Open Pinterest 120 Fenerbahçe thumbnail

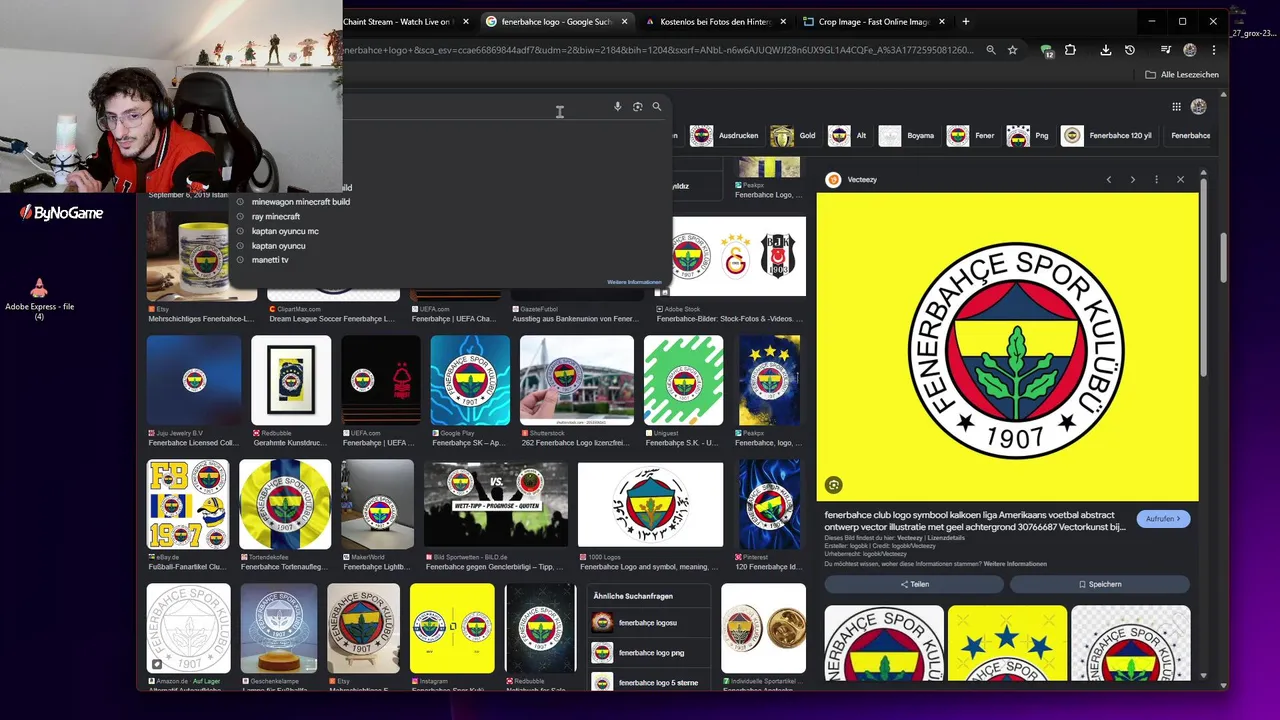[x=769, y=504]
